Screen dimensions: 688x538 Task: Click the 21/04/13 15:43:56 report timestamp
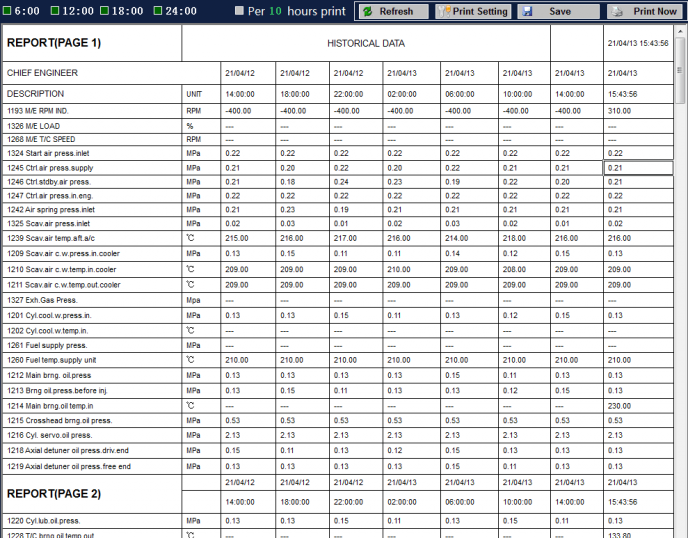pos(638,43)
